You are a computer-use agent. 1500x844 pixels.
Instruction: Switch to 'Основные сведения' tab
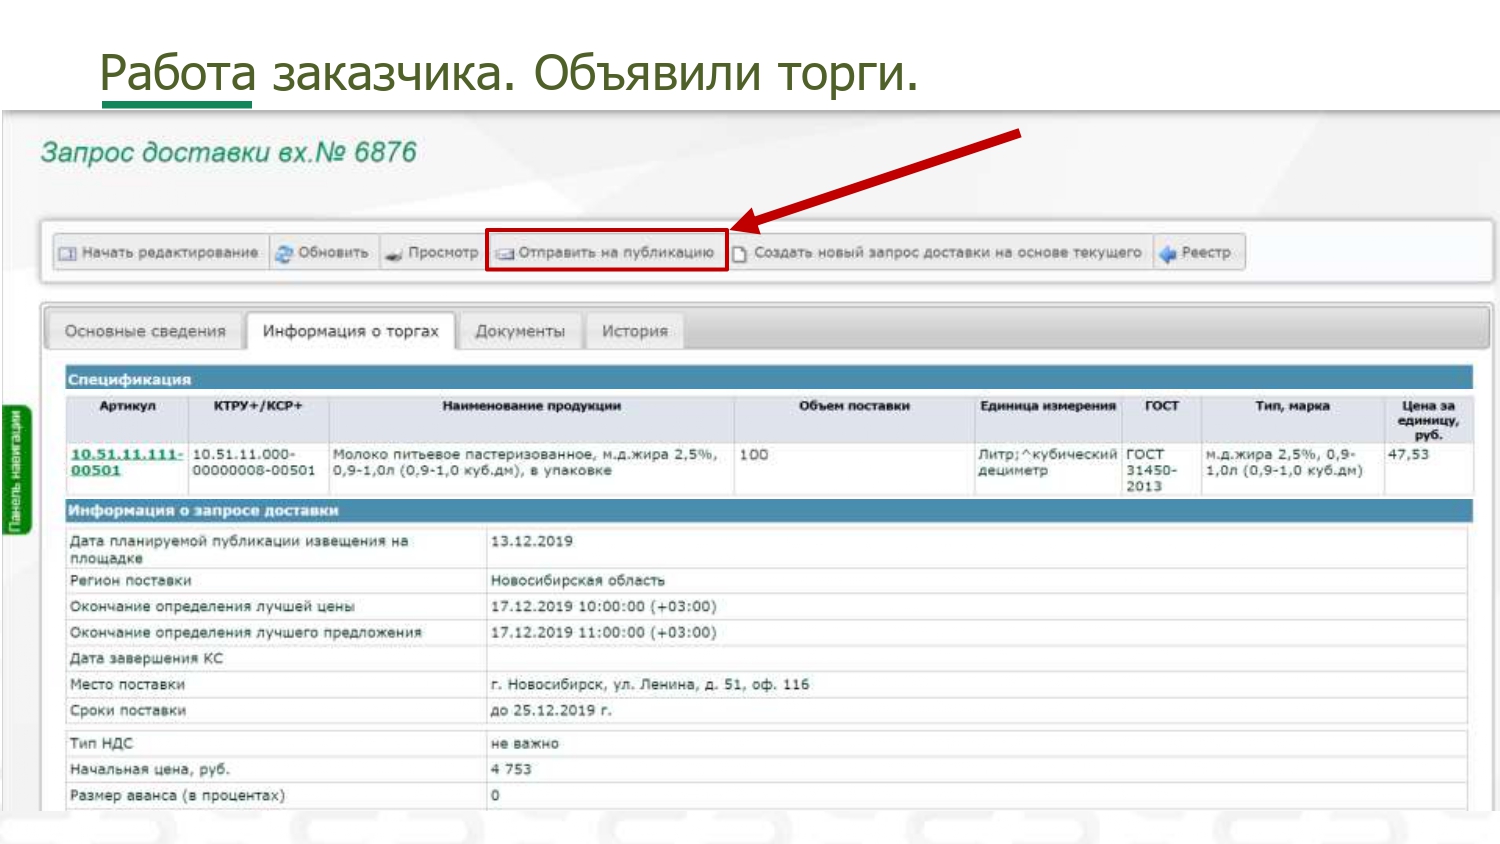pos(145,331)
